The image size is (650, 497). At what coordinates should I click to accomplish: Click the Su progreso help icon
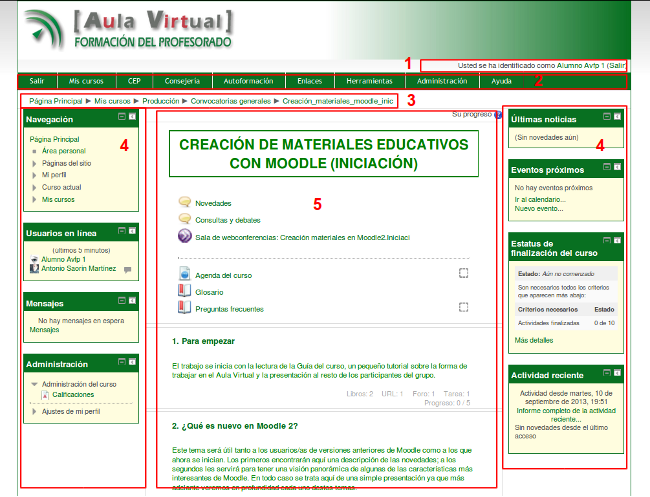(497, 115)
